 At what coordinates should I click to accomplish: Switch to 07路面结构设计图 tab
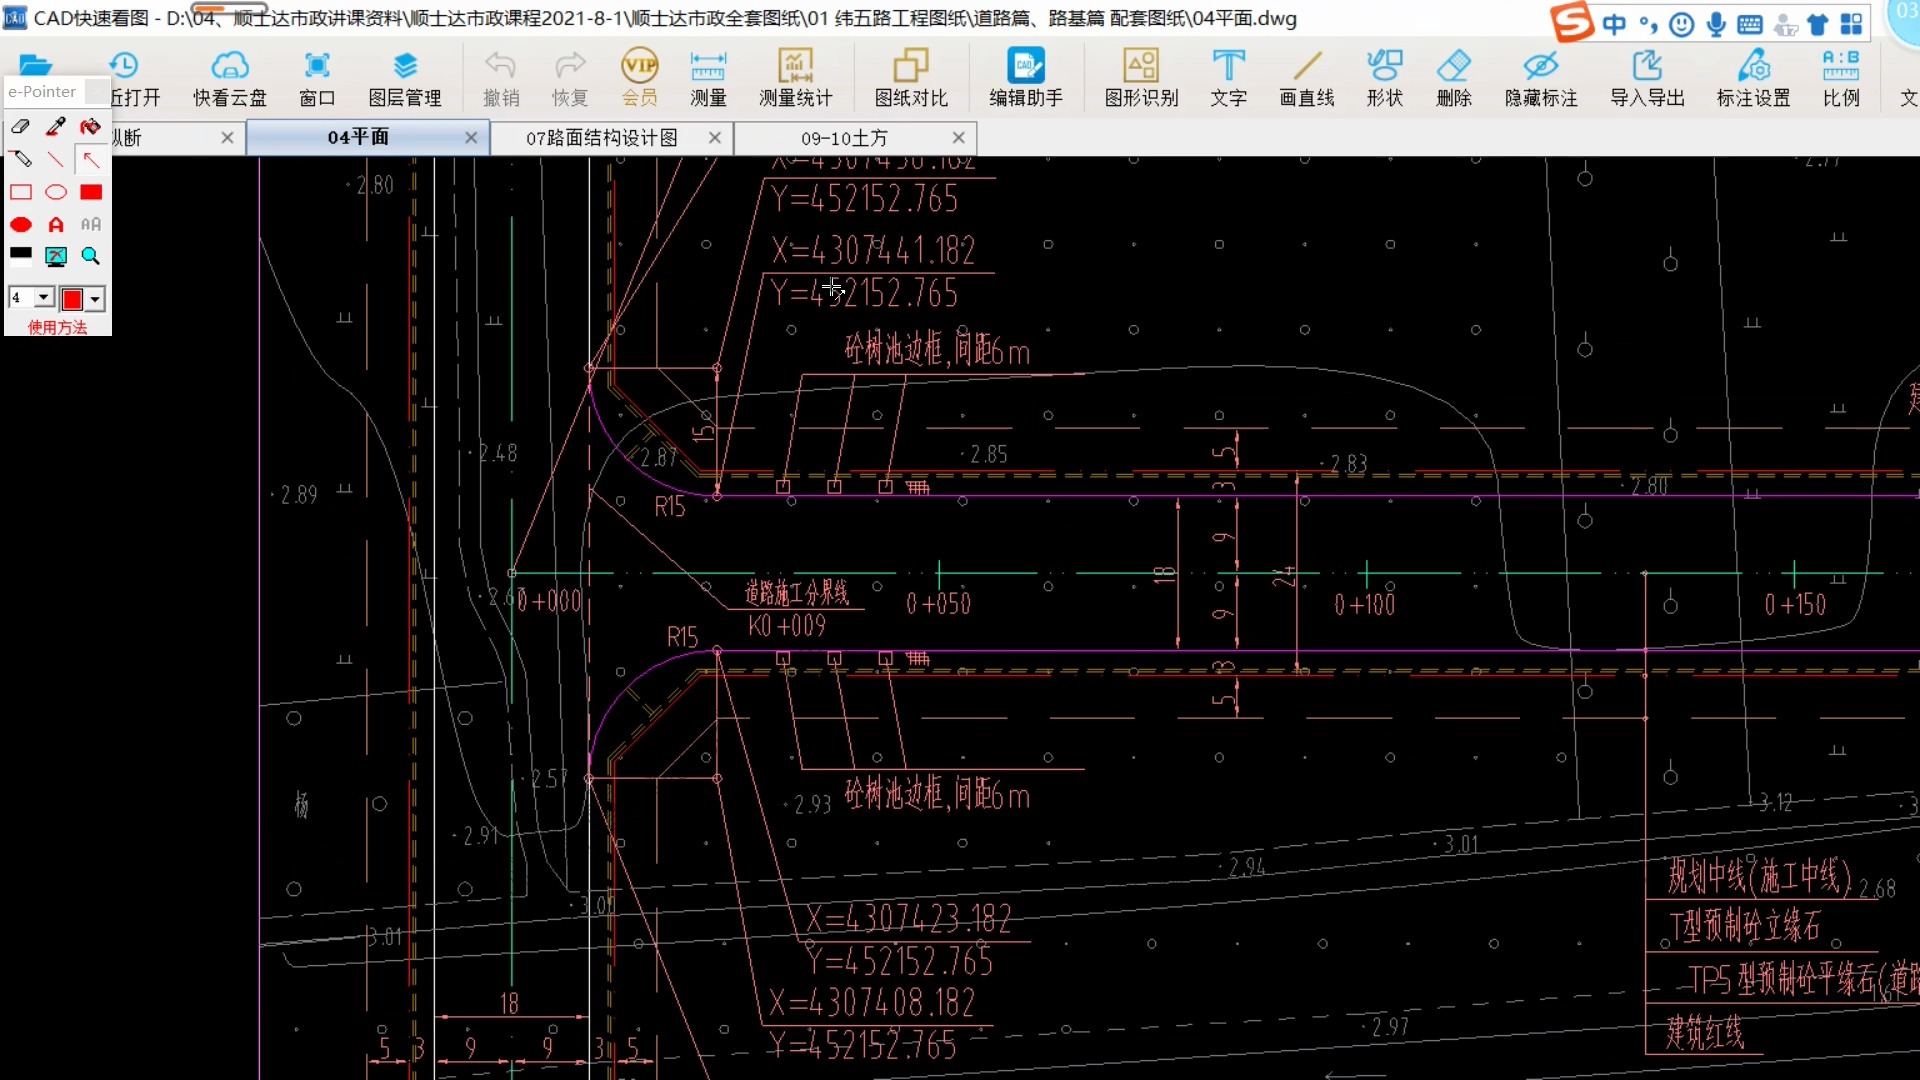point(602,137)
